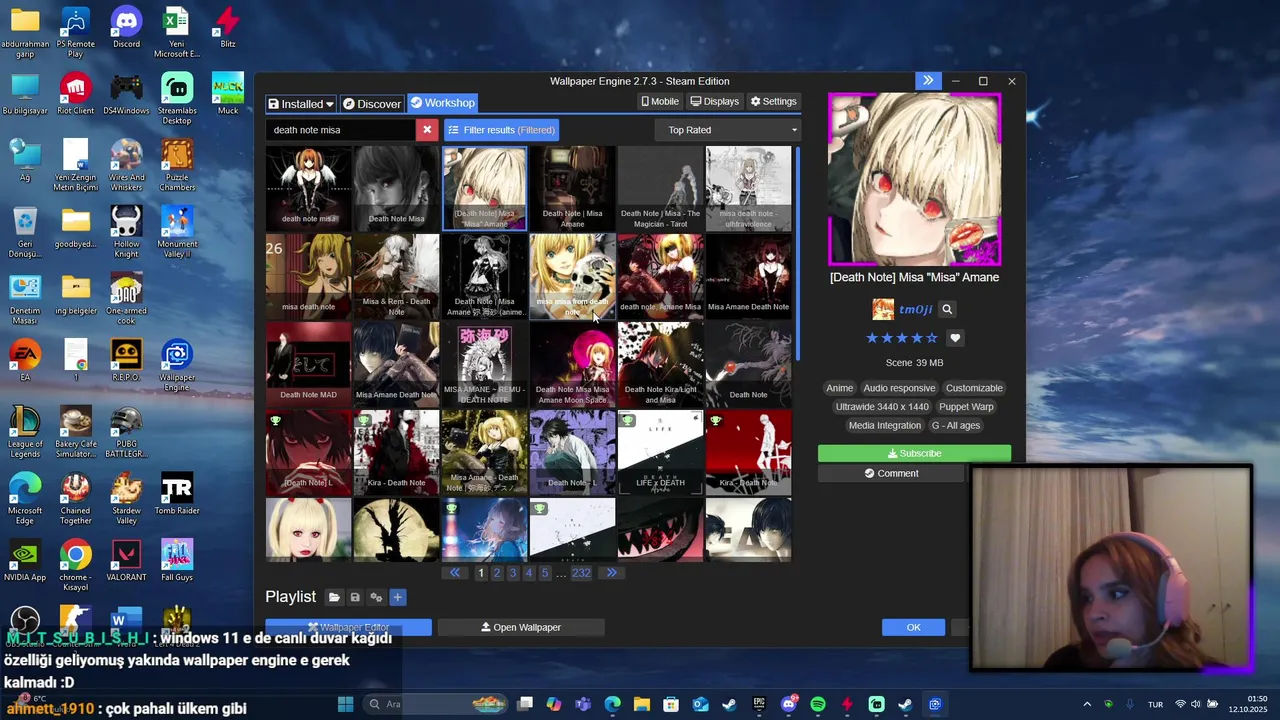Open Discord desktop shortcut
Viewport: 1280px width, 720px height.
126,28
